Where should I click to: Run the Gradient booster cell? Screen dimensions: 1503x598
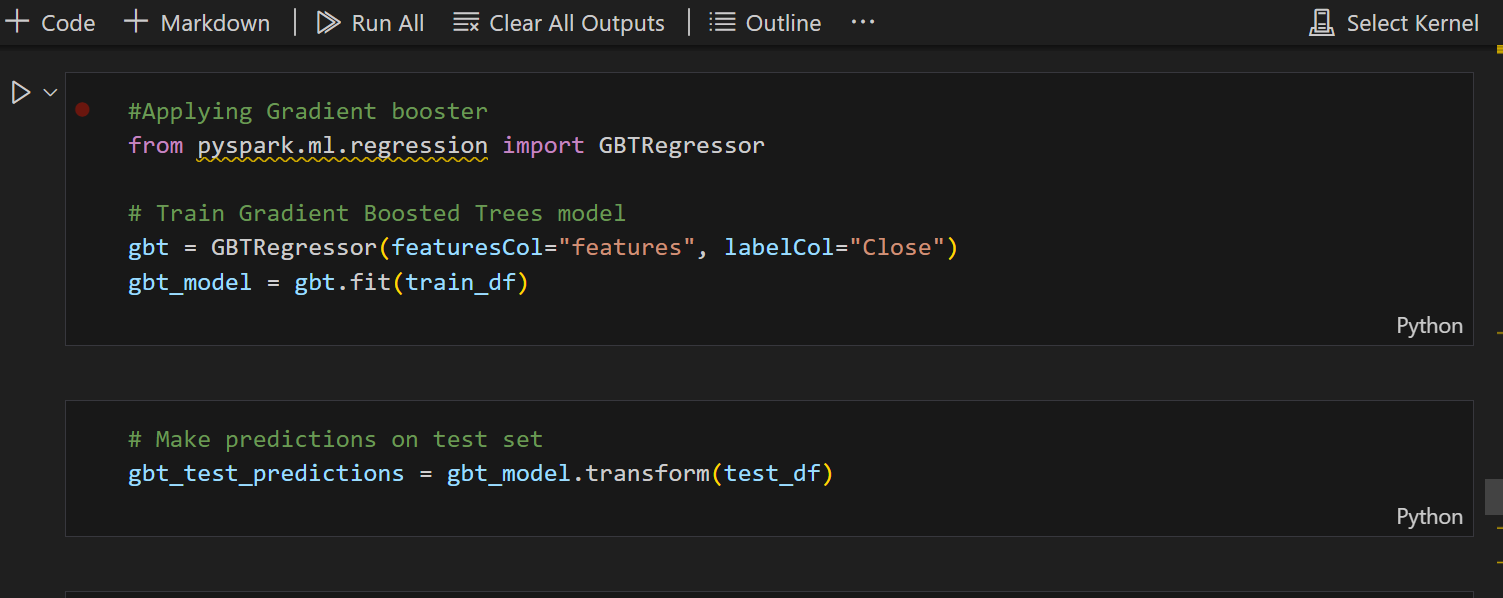[x=20, y=93]
